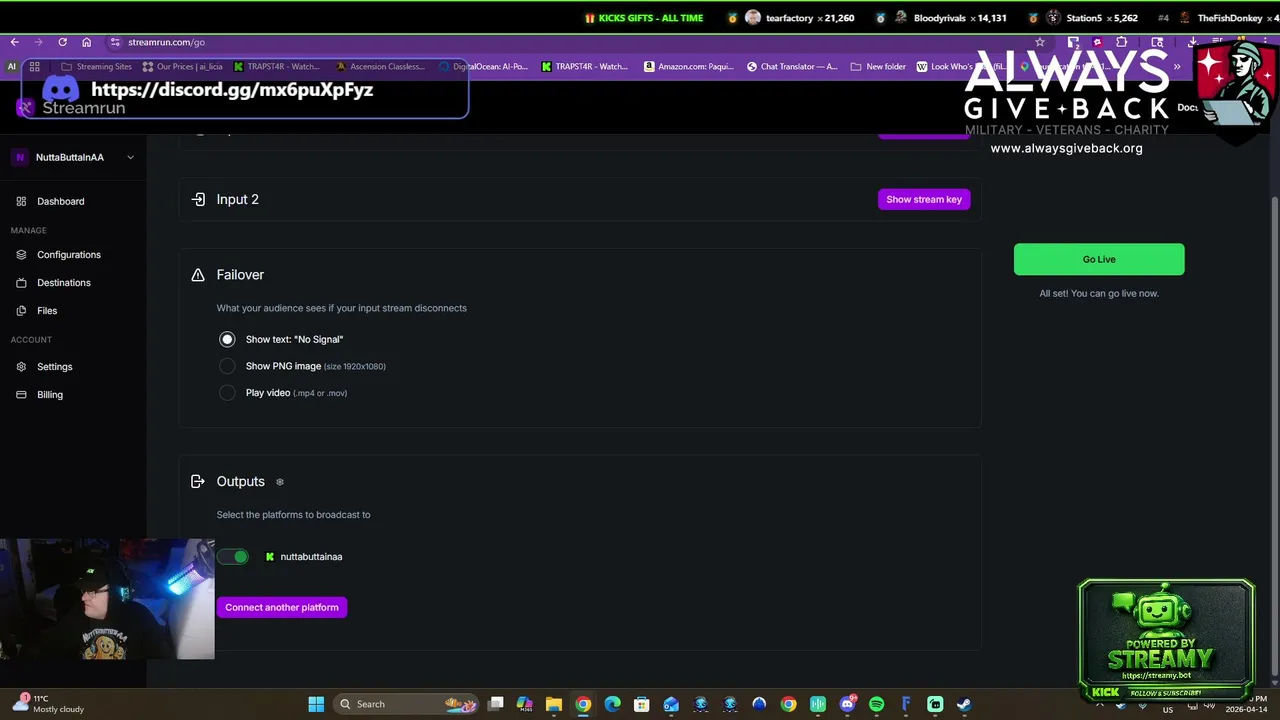
Task: Go to the Destinations page
Action: click(64, 283)
